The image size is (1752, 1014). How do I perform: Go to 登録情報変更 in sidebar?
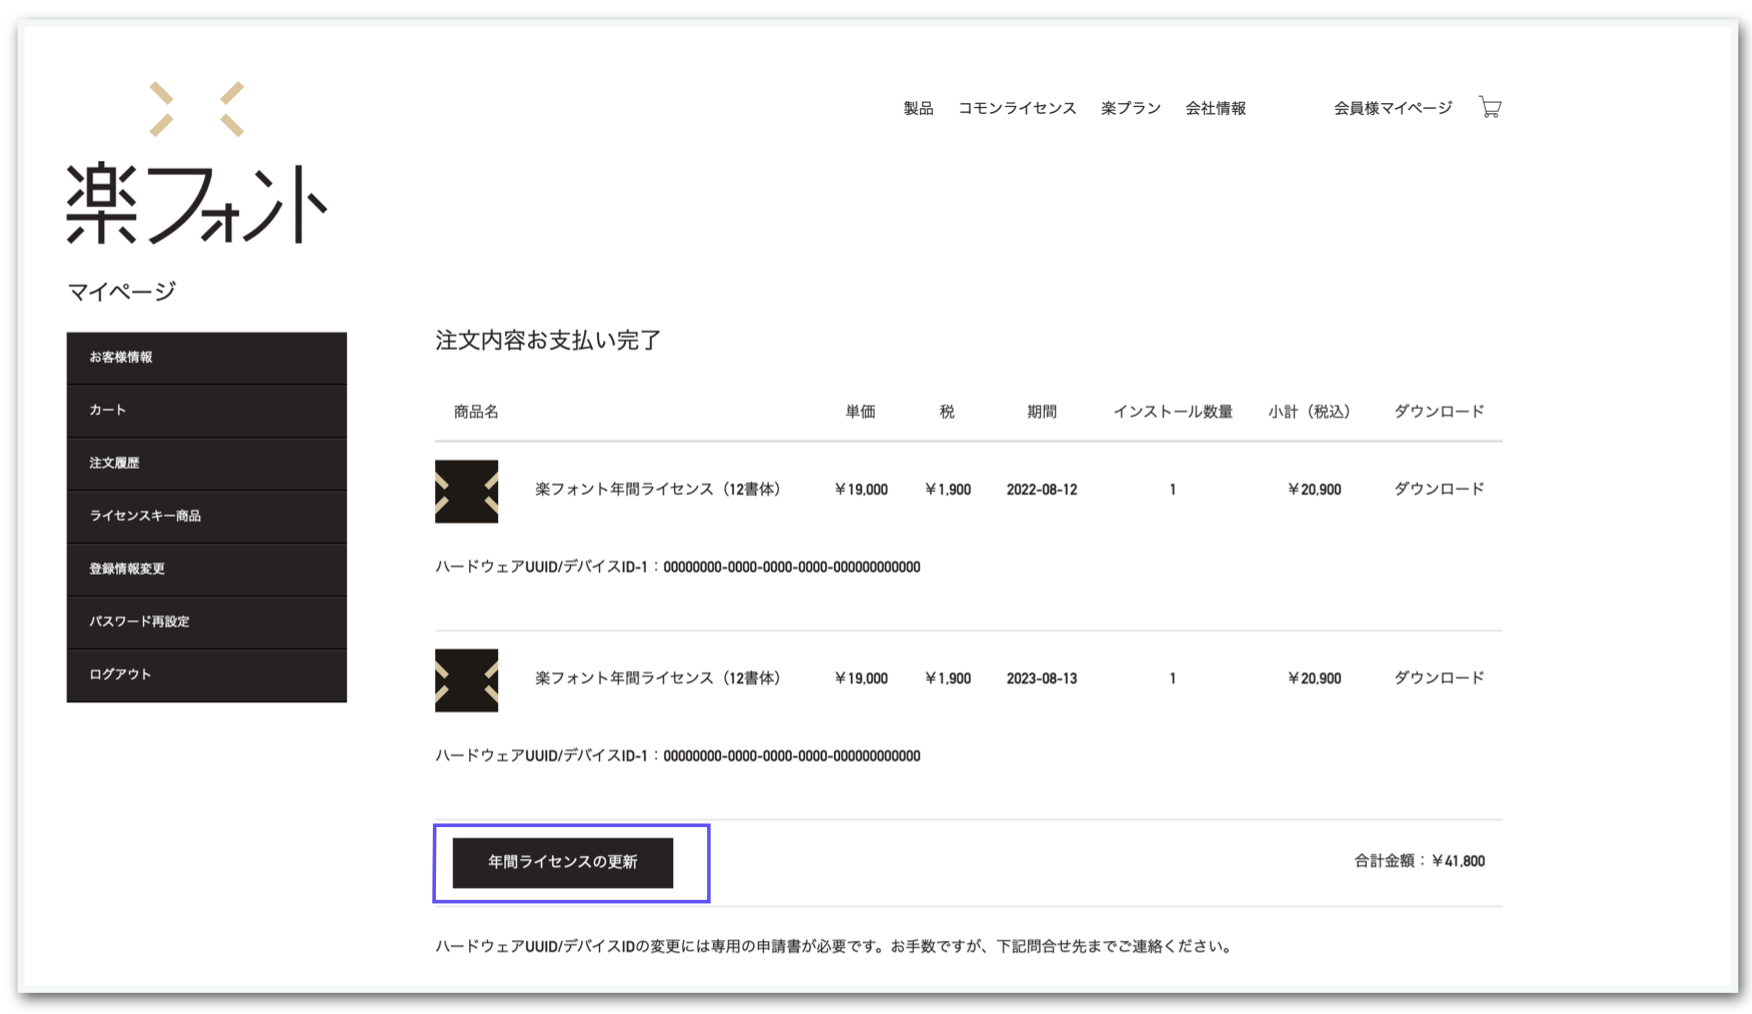pyautogui.click(x=206, y=569)
